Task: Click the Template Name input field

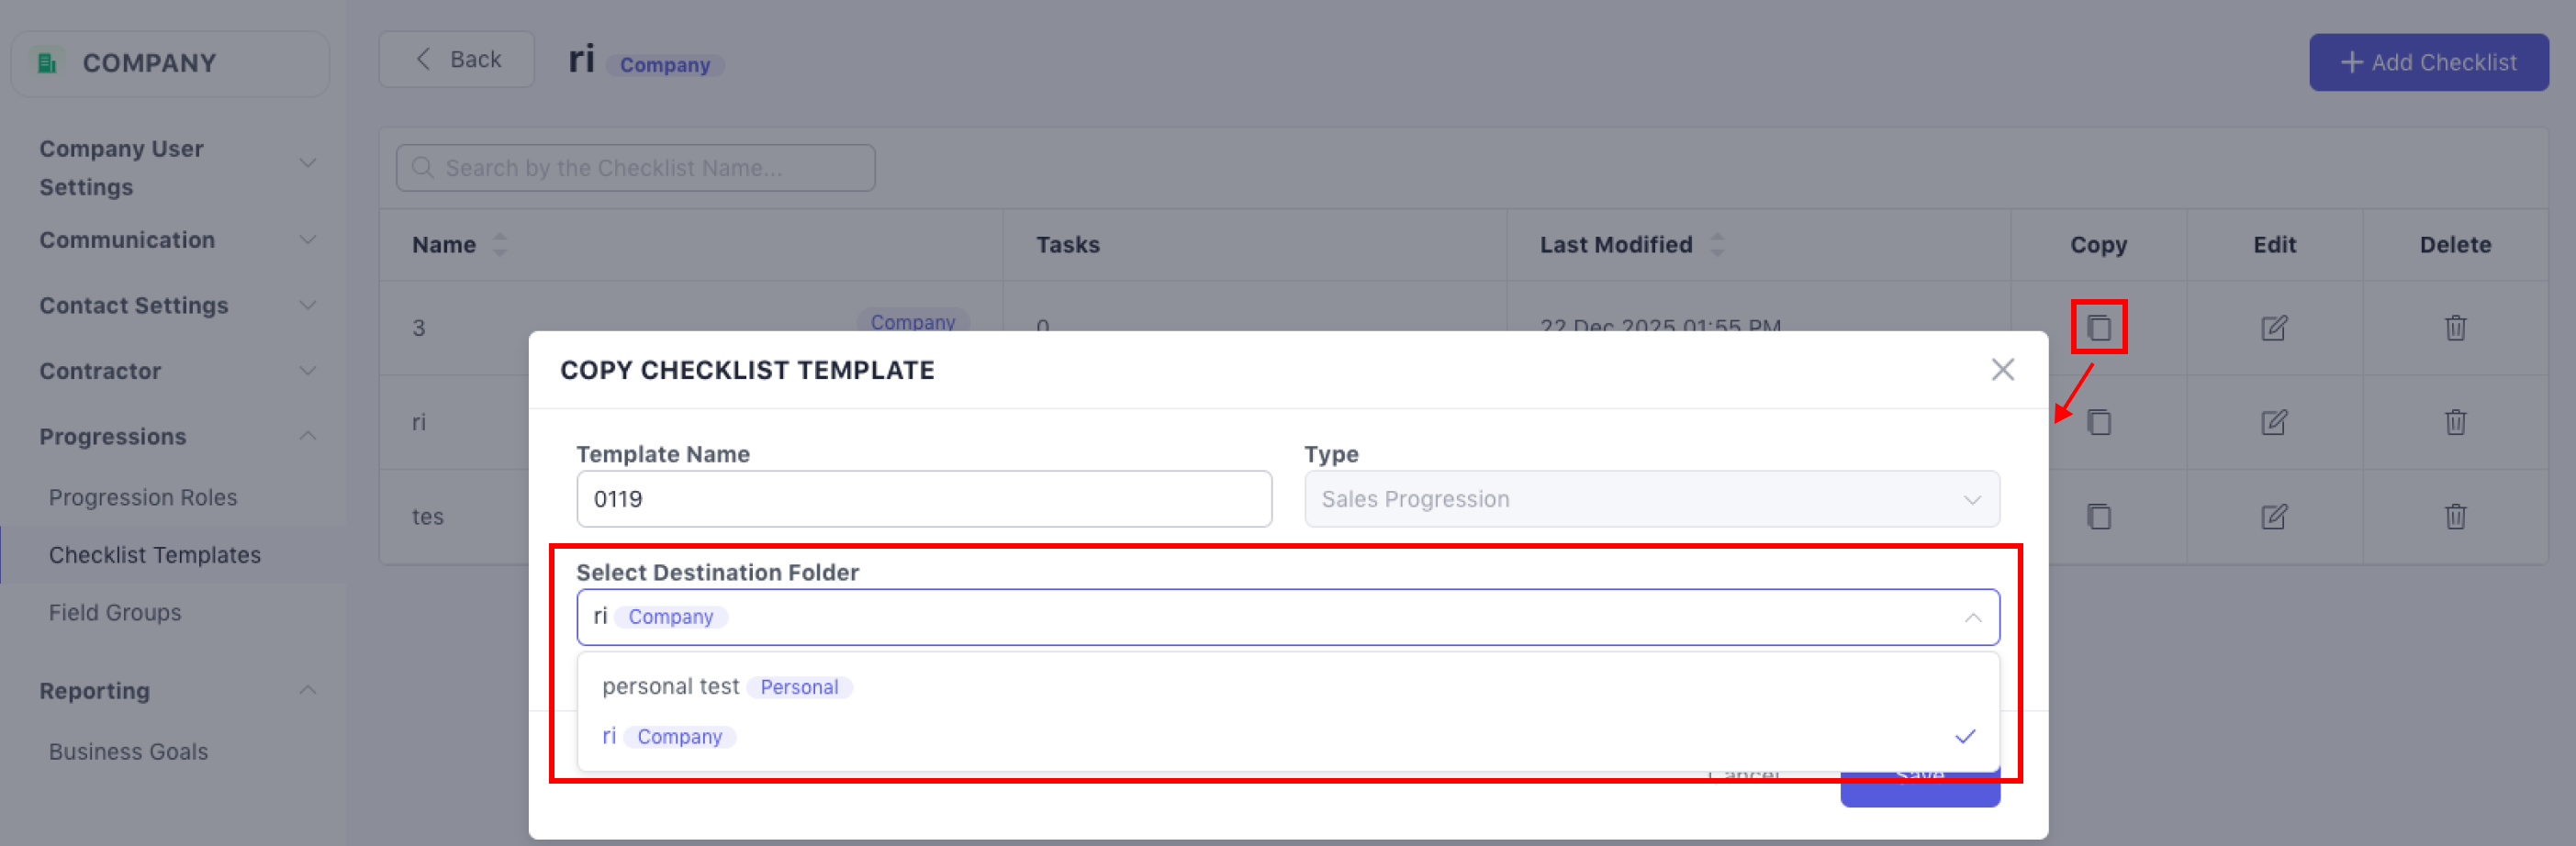Action: tap(923, 499)
